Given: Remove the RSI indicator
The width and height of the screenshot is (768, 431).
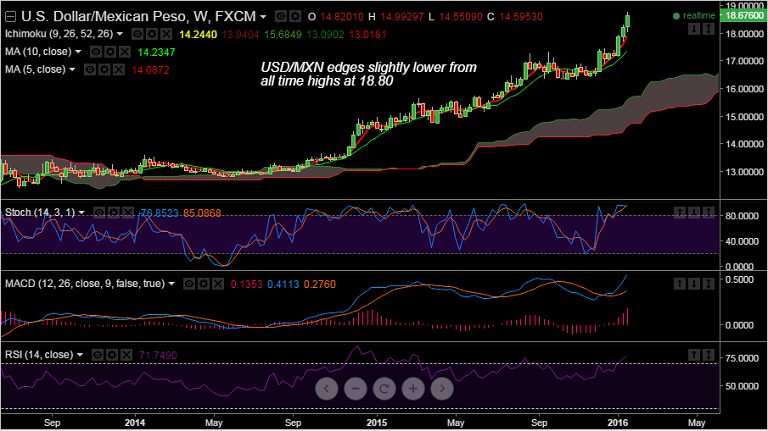Looking at the screenshot, I should tap(126, 355).
